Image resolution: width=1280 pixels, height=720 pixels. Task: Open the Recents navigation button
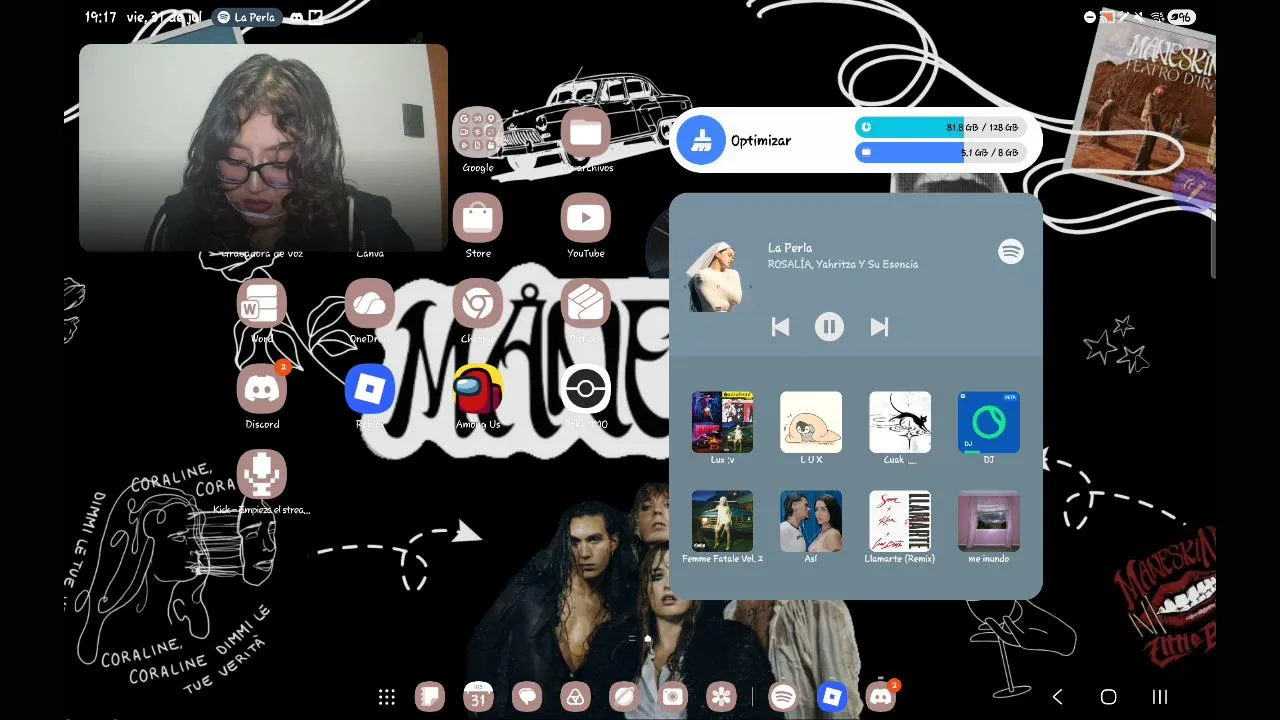(1160, 697)
